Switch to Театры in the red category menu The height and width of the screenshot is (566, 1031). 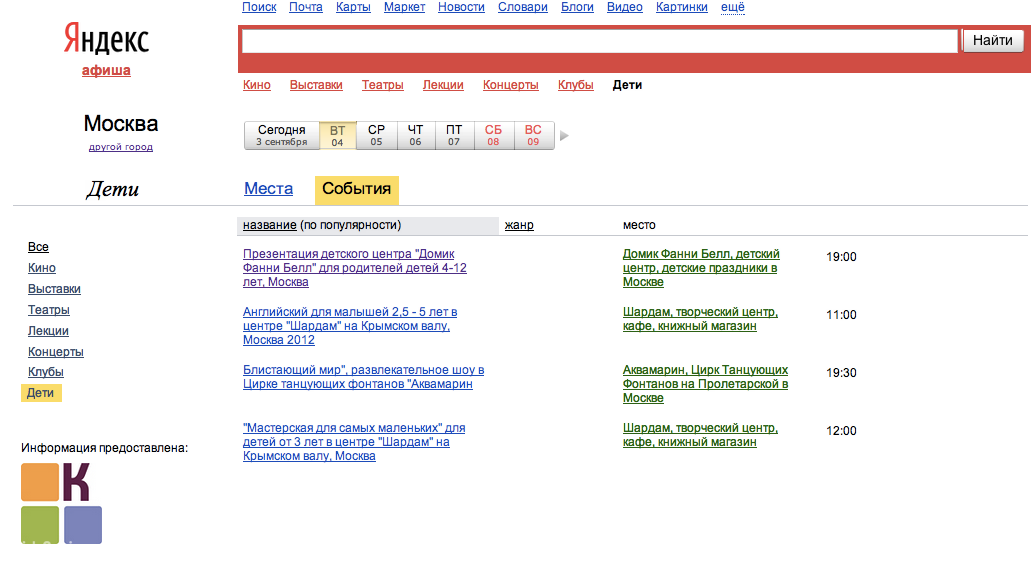[x=383, y=85]
